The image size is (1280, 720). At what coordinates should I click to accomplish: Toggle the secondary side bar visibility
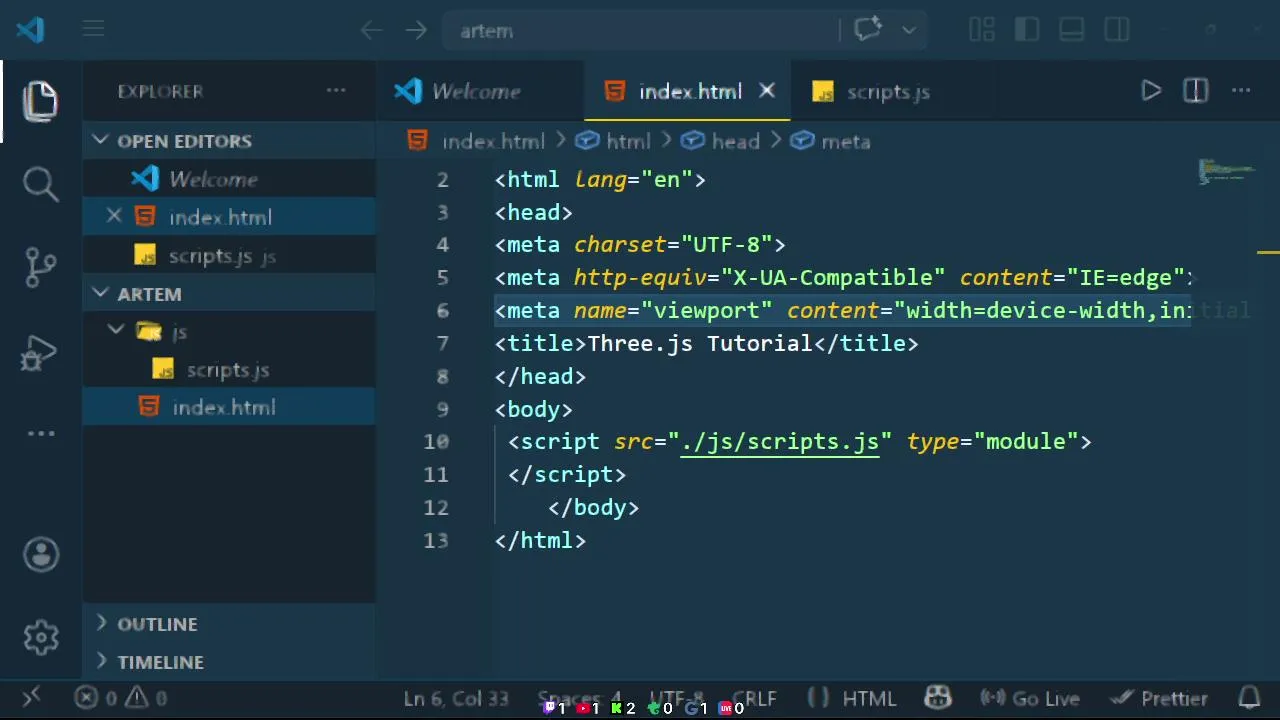pyautogui.click(x=1117, y=31)
